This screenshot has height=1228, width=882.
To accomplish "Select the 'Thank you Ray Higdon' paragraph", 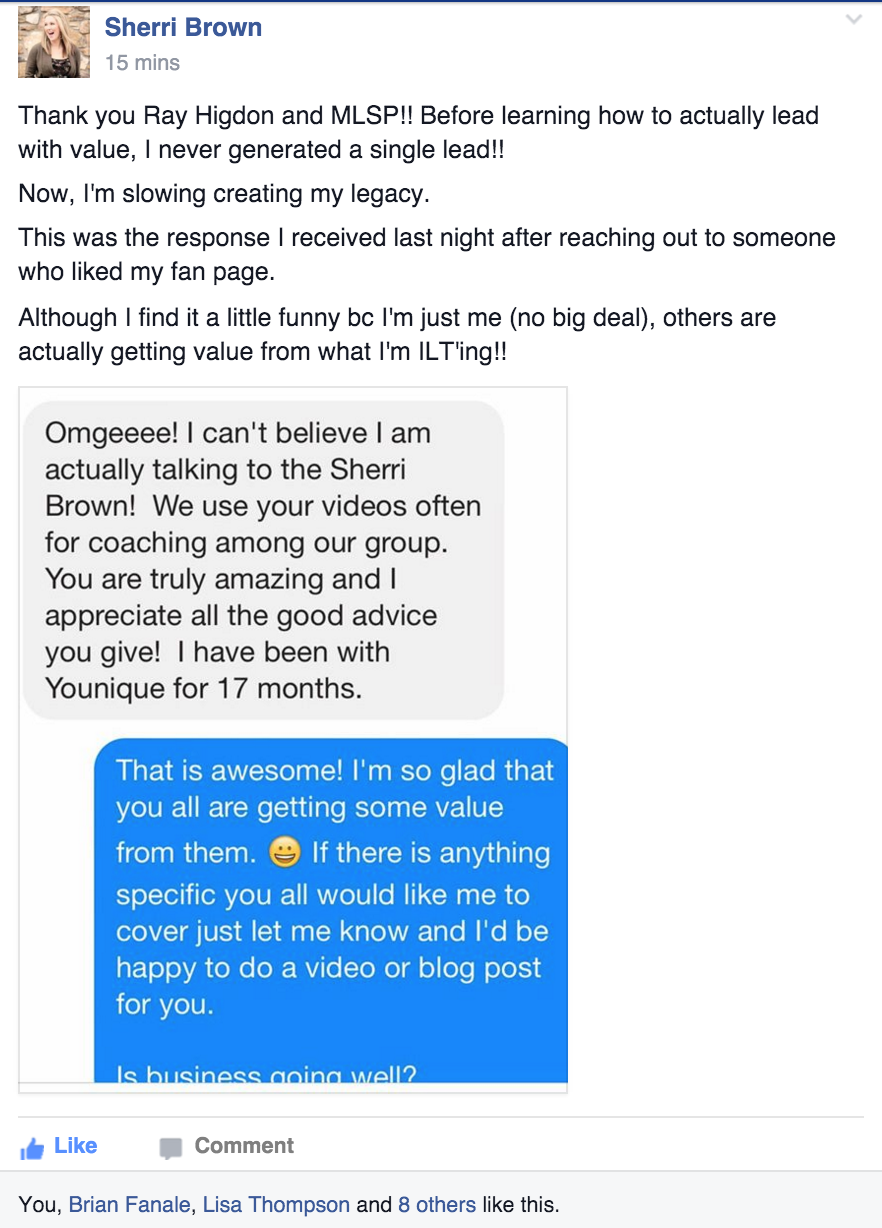I will (x=419, y=132).
